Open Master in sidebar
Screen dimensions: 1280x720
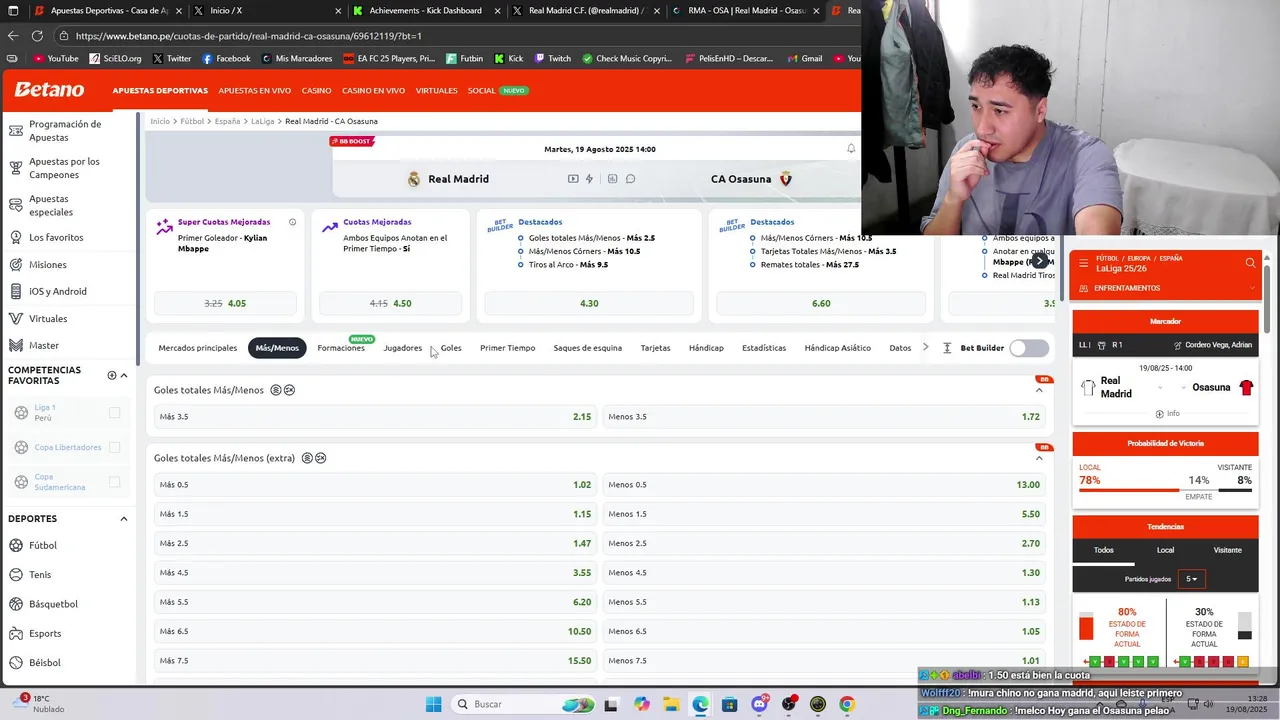pyautogui.click(x=43, y=345)
